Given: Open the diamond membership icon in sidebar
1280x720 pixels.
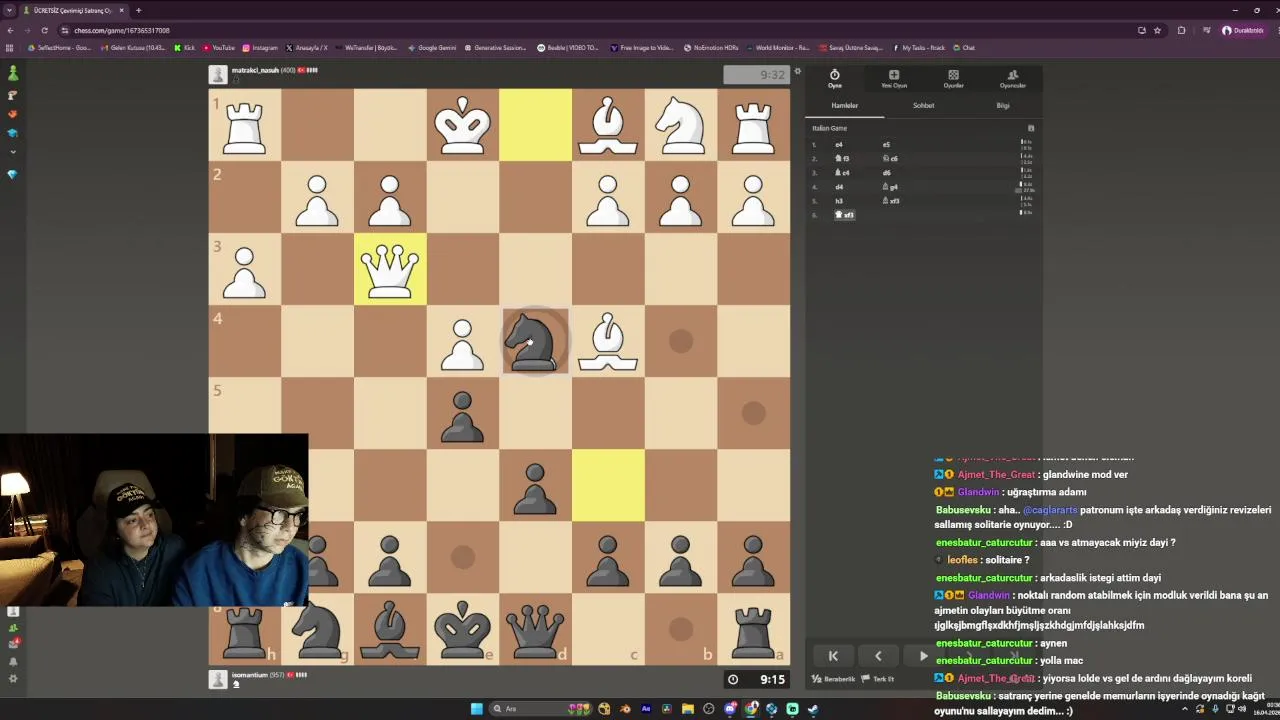Looking at the screenshot, I should coord(13,174).
